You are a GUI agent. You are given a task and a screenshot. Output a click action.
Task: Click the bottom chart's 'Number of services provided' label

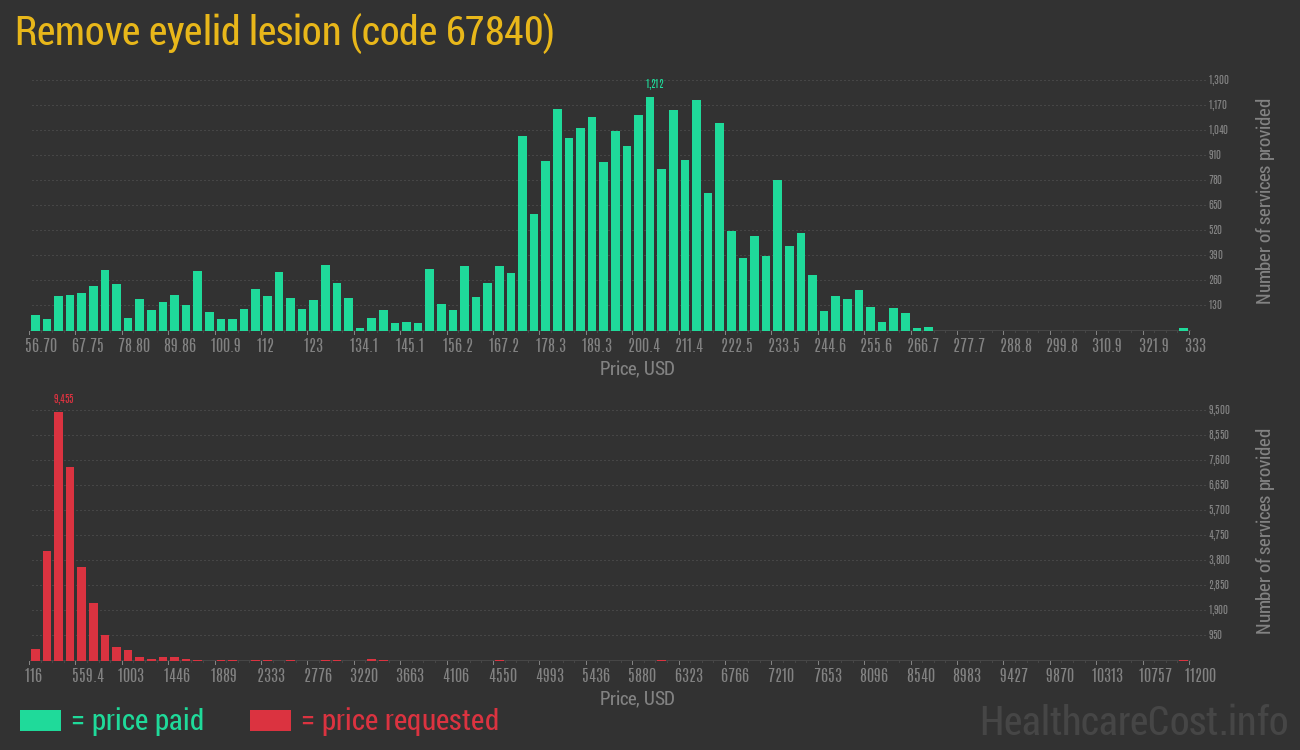[1264, 531]
